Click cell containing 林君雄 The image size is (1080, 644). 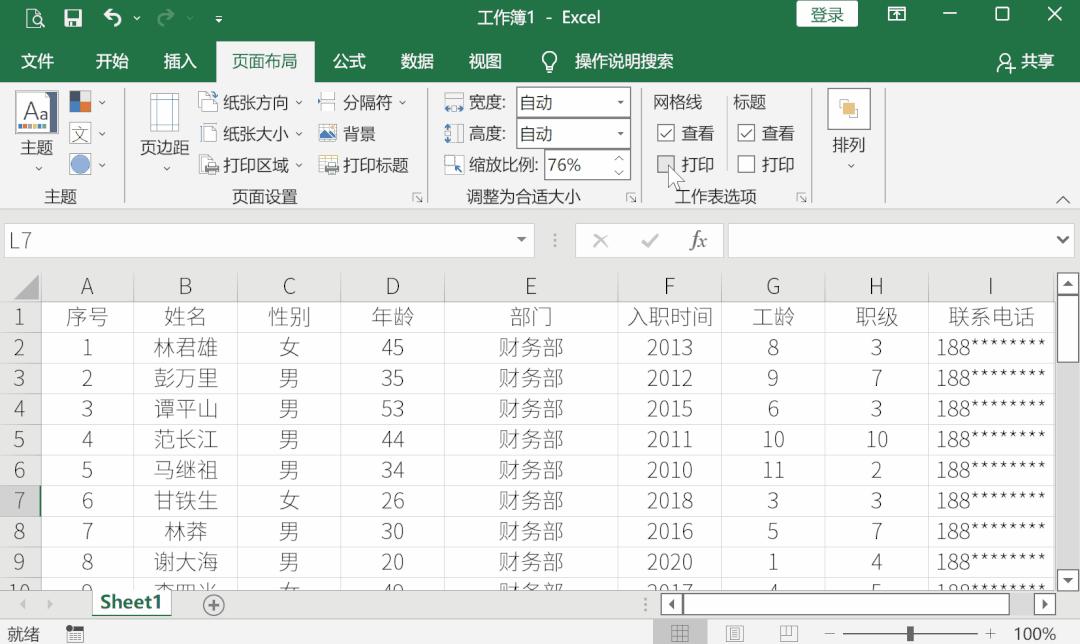(x=185, y=348)
